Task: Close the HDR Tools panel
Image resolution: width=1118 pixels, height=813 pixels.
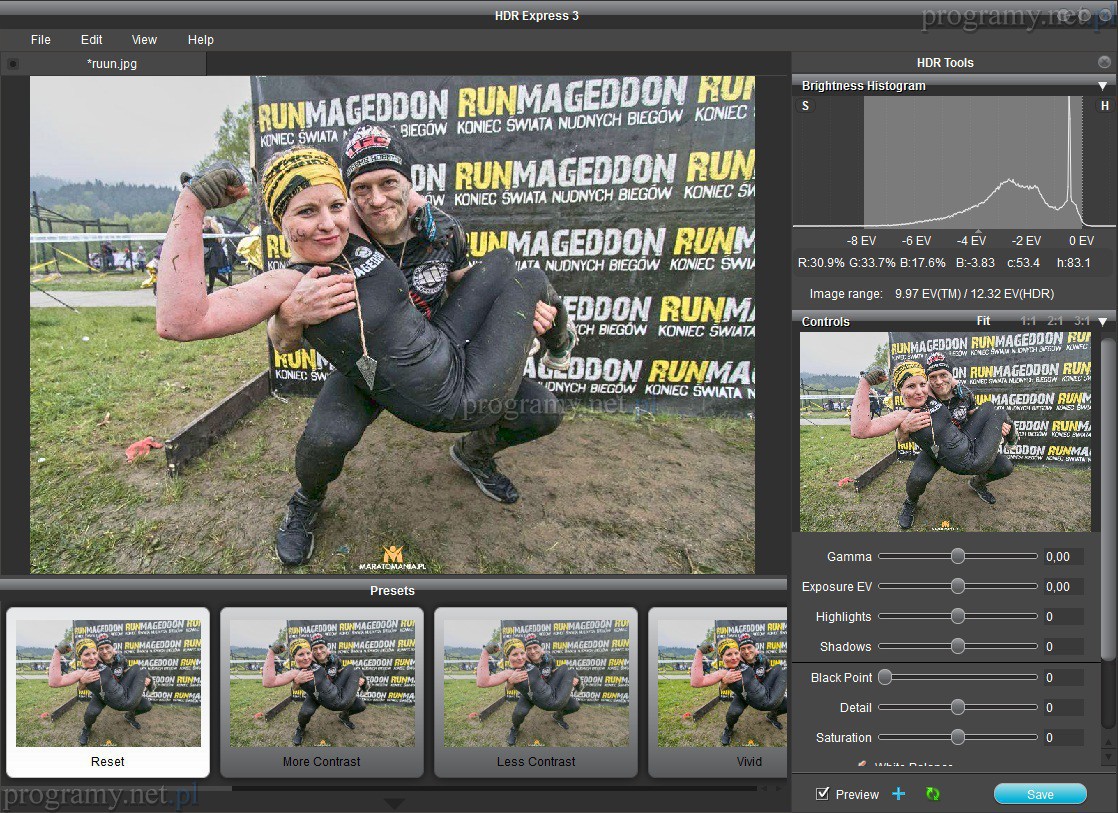Action: click(1104, 62)
